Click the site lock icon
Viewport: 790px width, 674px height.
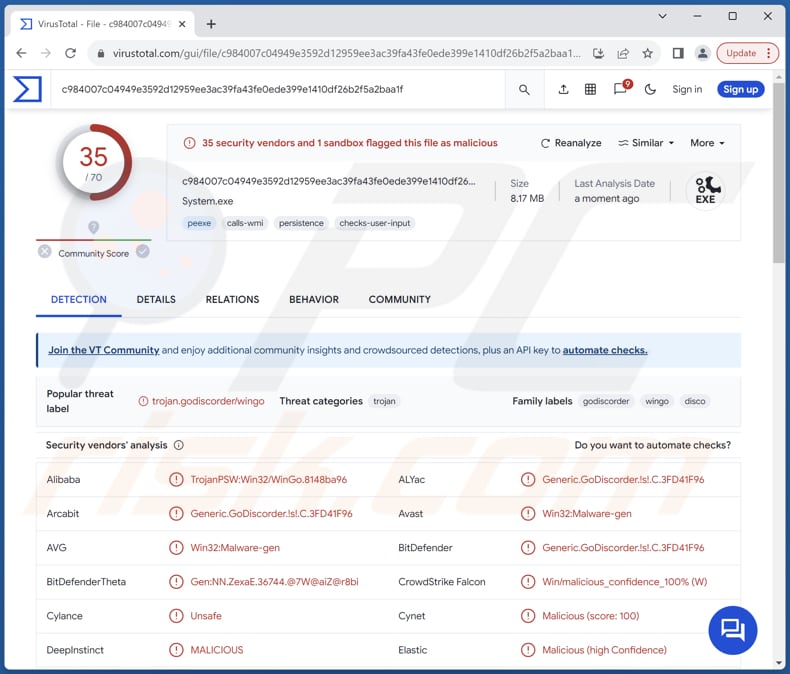(101, 53)
